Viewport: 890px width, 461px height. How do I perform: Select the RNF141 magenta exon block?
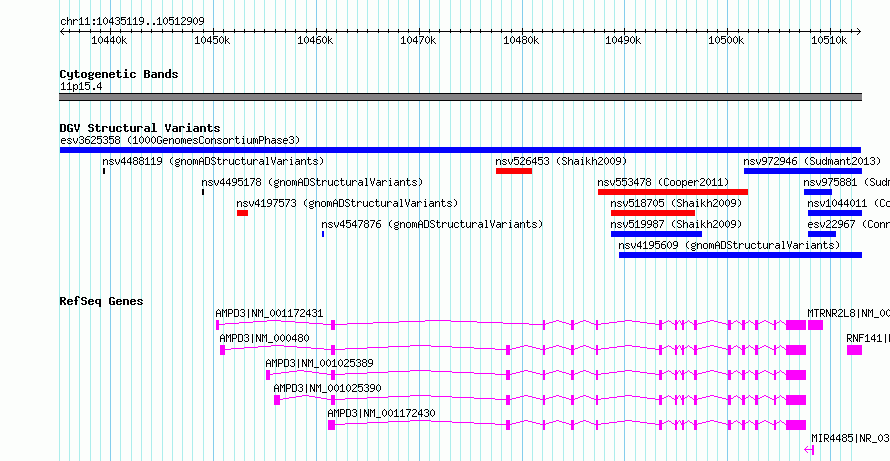(854, 350)
